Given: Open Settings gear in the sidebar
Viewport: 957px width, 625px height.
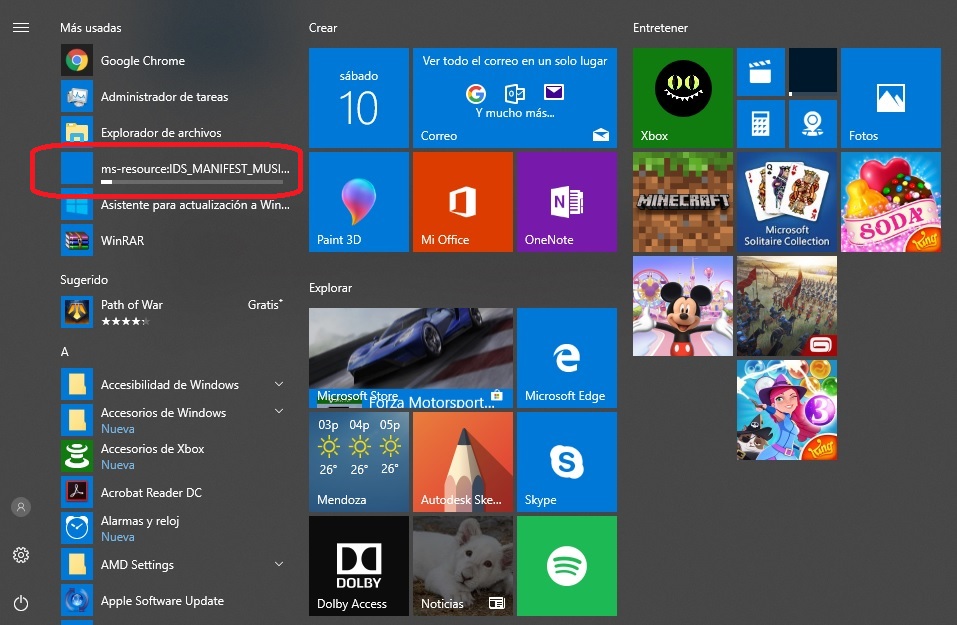Looking at the screenshot, I should (x=21, y=555).
